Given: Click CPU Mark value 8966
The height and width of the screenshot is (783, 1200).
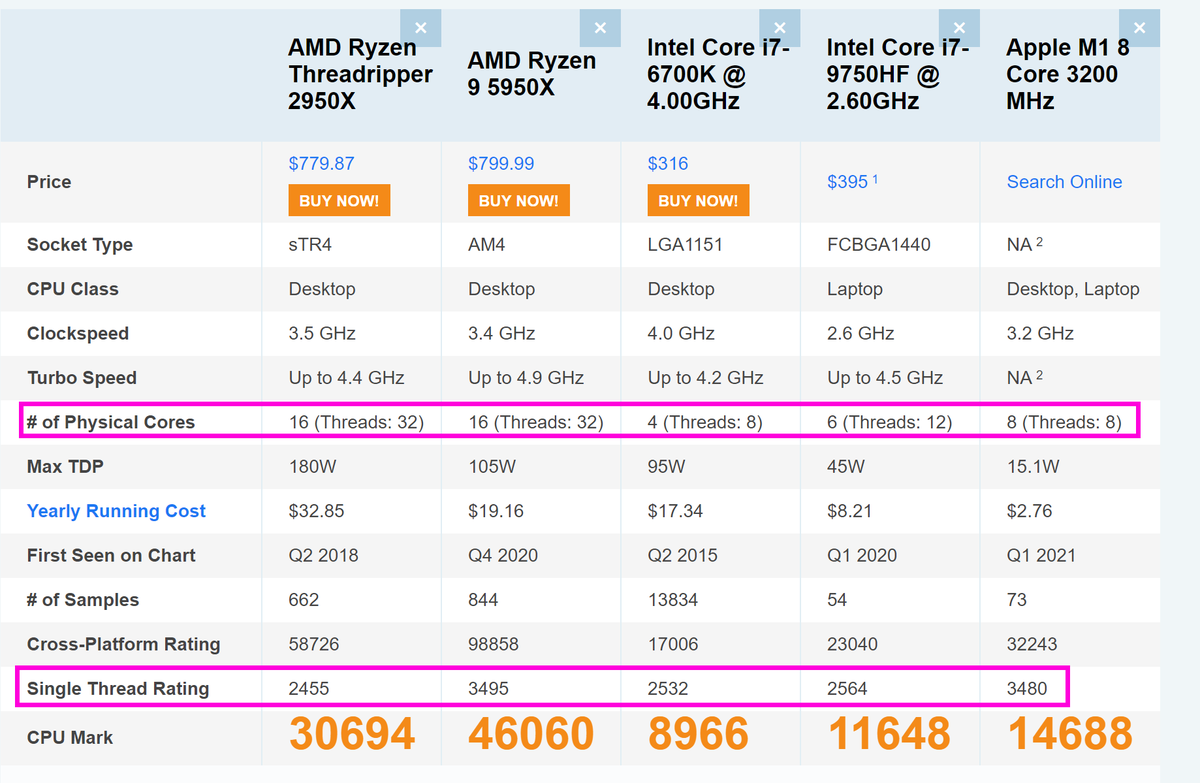Looking at the screenshot, I should [x=698, y=735].
